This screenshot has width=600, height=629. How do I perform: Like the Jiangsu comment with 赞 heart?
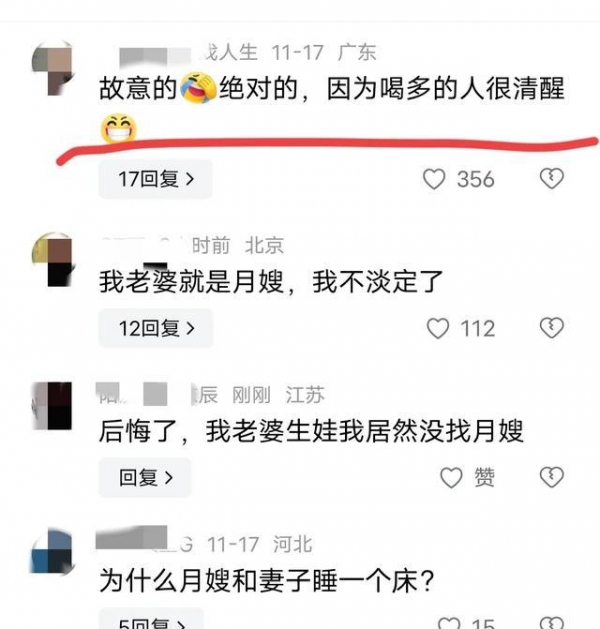(x=451, y=477)
